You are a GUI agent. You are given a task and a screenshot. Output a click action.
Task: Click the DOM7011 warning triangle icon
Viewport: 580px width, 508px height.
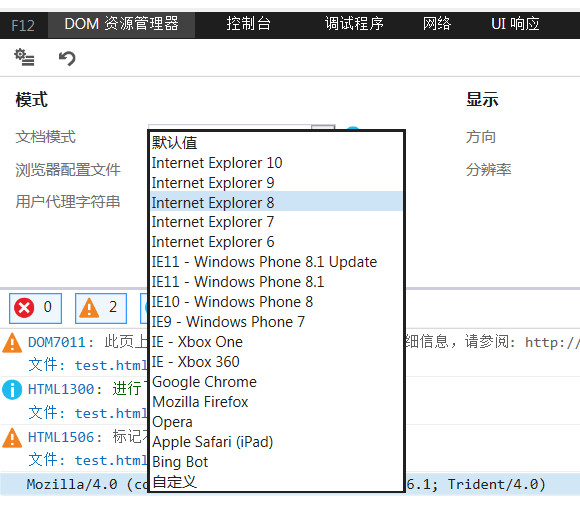[12, 343]
